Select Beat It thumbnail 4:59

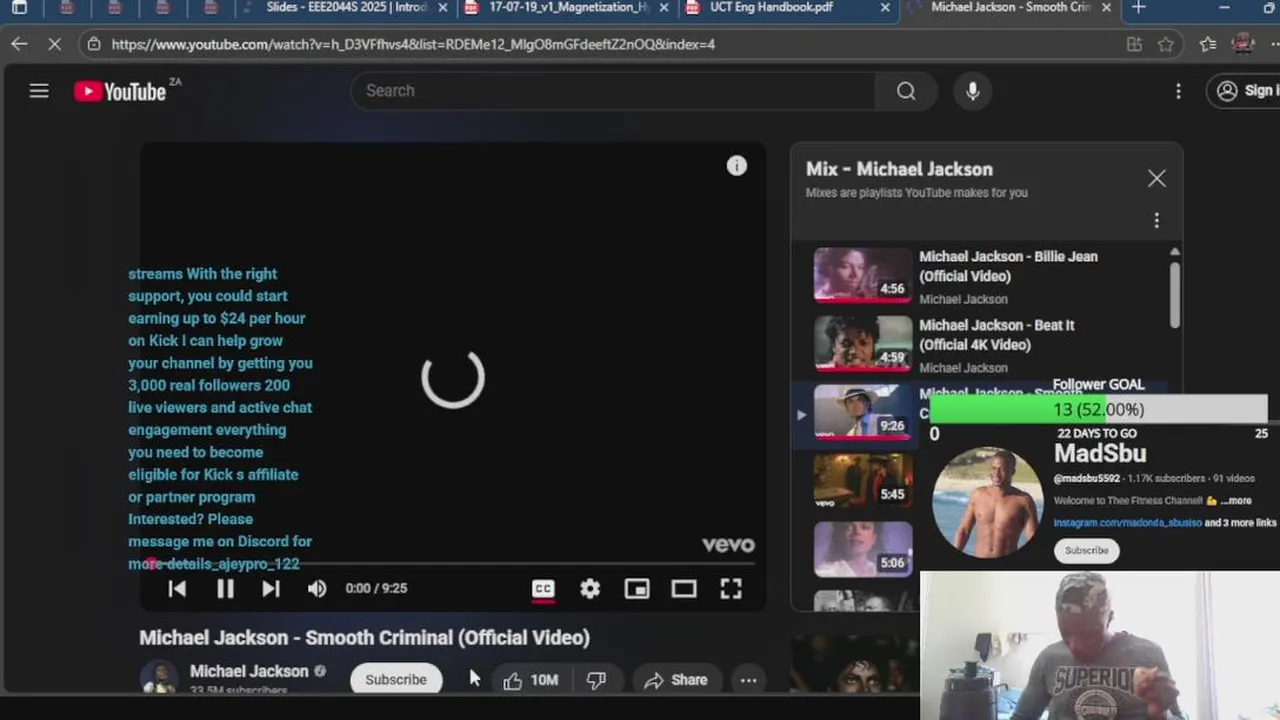[x=863, y=343]
